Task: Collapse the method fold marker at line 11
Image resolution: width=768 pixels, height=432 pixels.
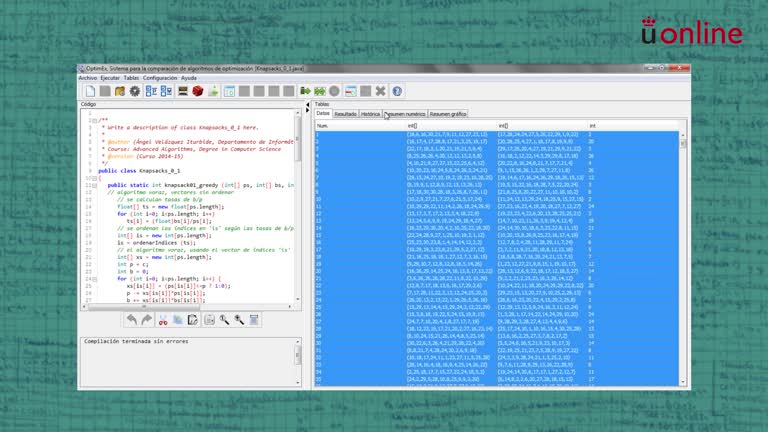Action: 95,186
